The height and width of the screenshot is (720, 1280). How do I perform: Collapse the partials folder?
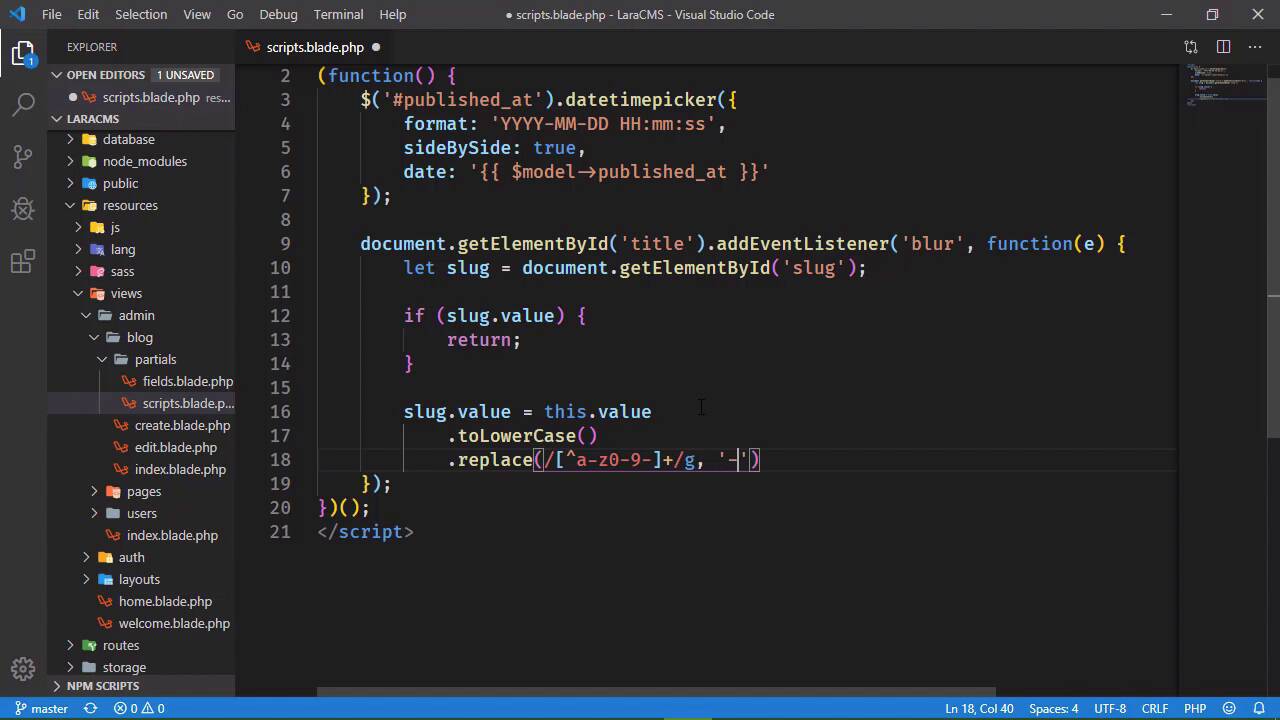[x=155, y=359]
